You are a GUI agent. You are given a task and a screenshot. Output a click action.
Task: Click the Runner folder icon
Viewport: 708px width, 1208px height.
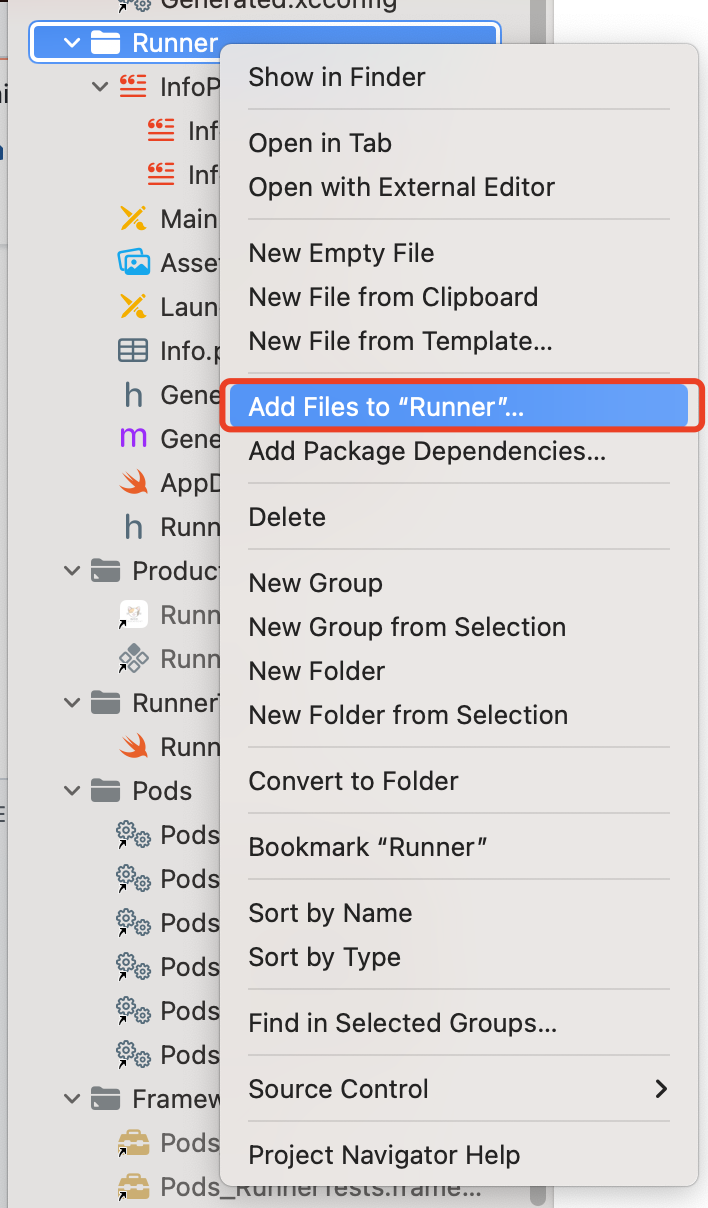(104, 43)
